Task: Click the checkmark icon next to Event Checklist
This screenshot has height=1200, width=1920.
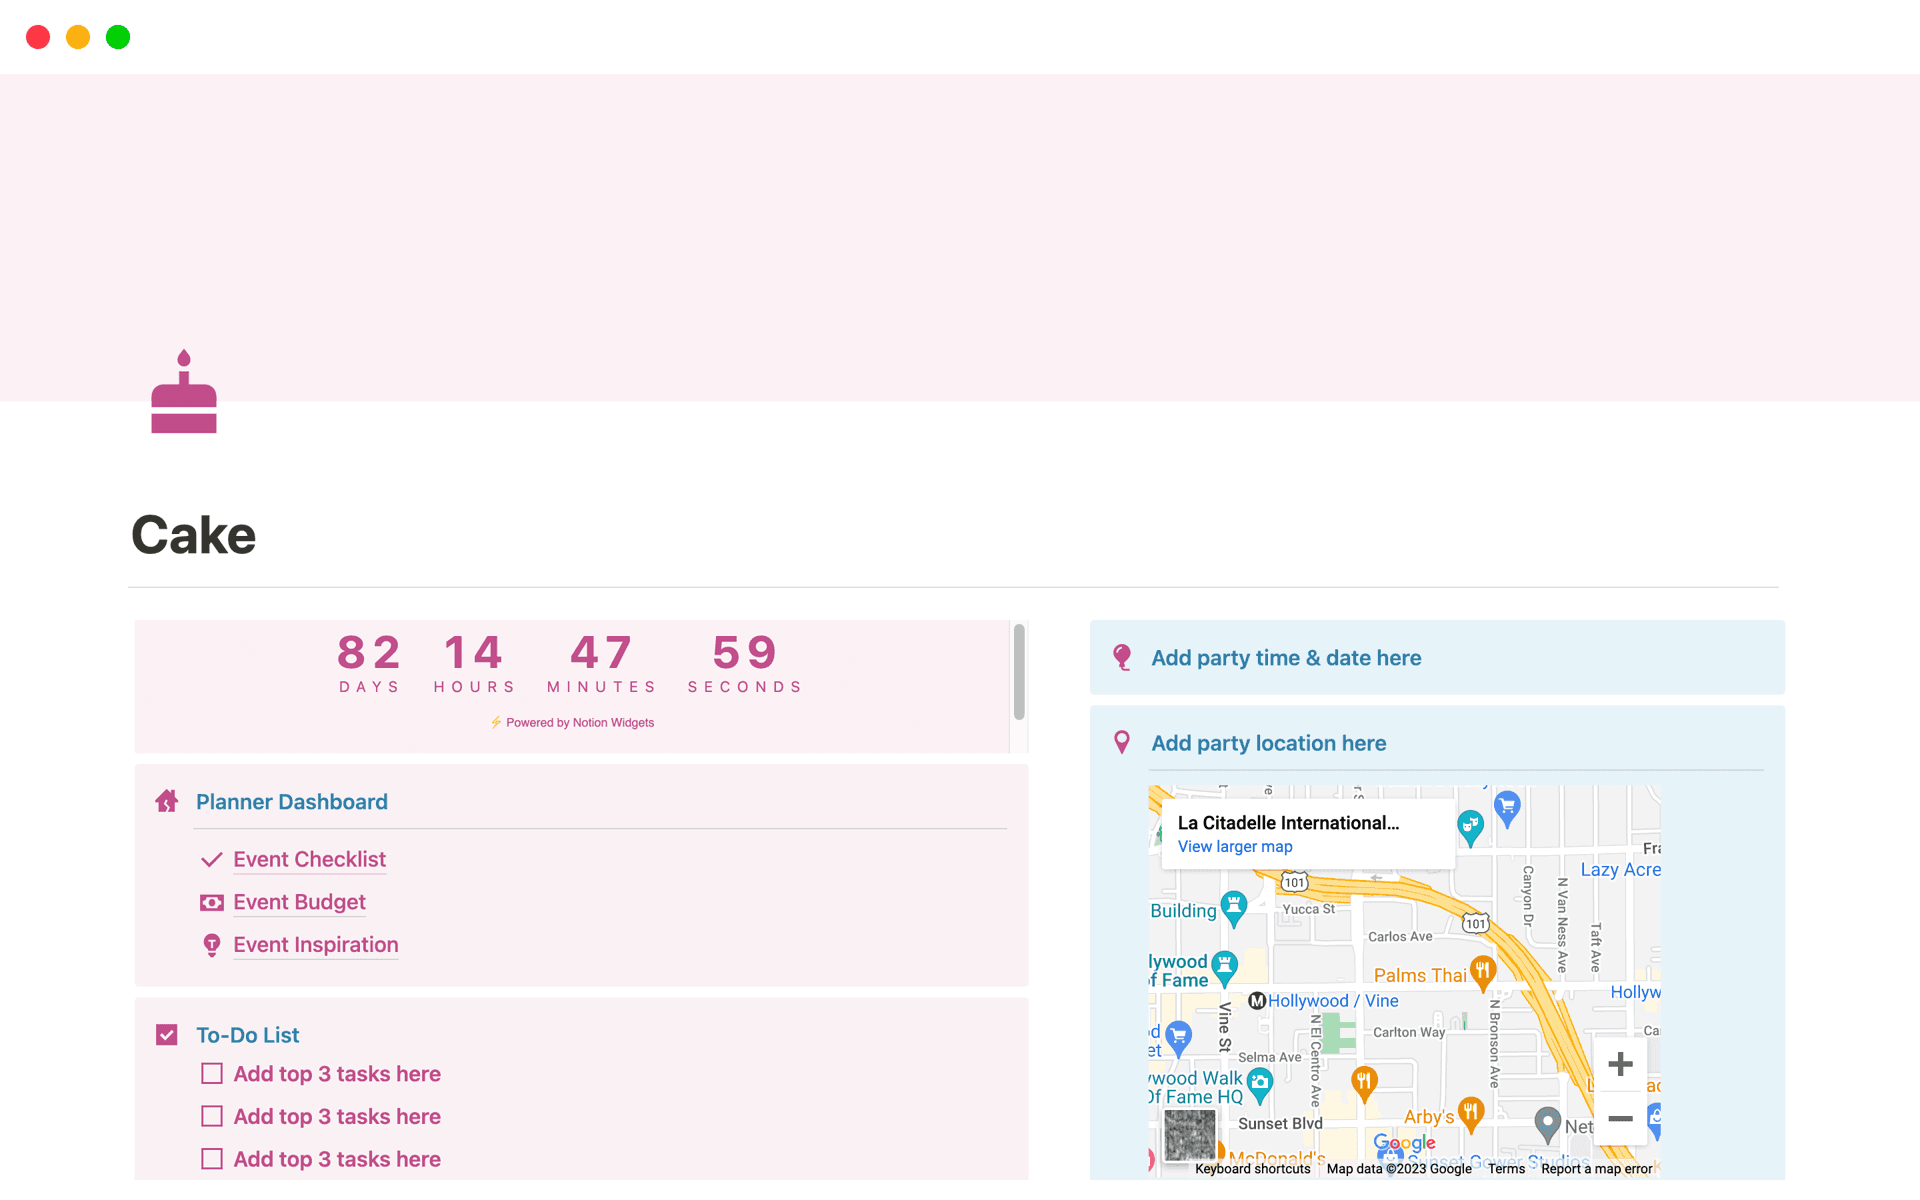Action: tap(211, 859)
